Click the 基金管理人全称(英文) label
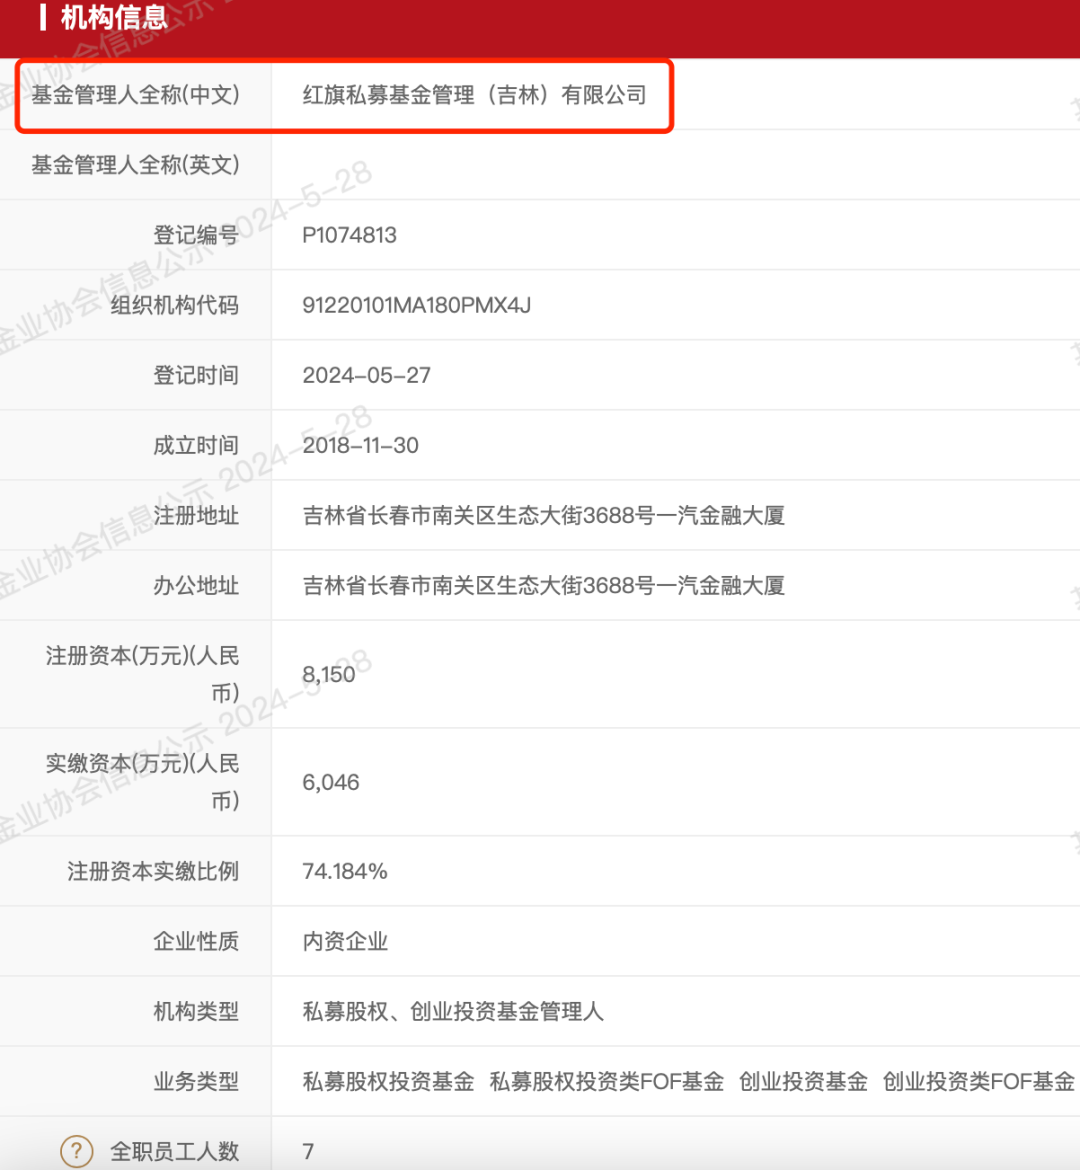1080x1170 pixels. 135,165
